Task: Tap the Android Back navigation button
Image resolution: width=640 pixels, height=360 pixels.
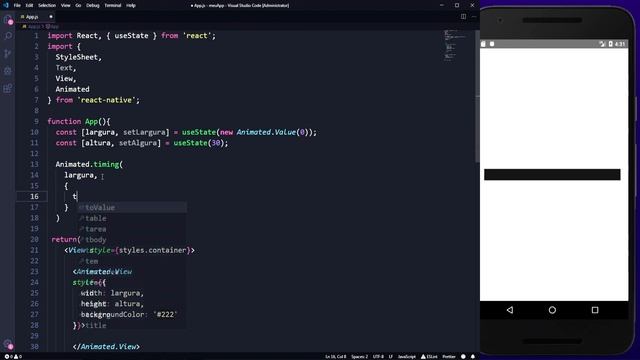Action: tap(510, 310)
